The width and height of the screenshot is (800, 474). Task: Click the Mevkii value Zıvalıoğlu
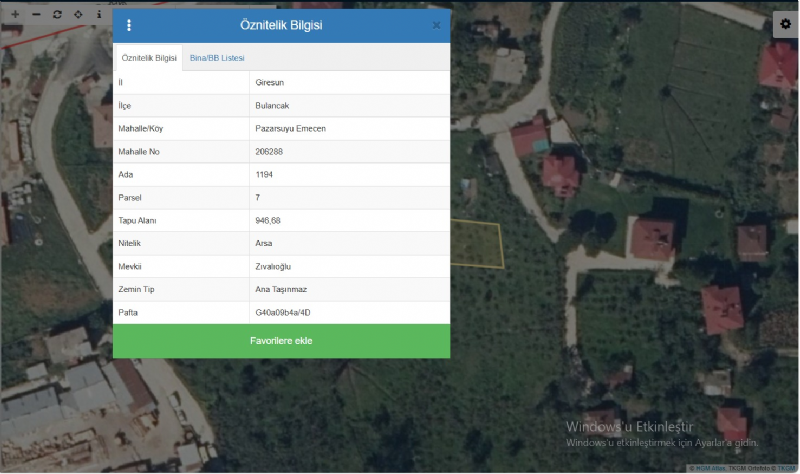(x=273, y=267)
